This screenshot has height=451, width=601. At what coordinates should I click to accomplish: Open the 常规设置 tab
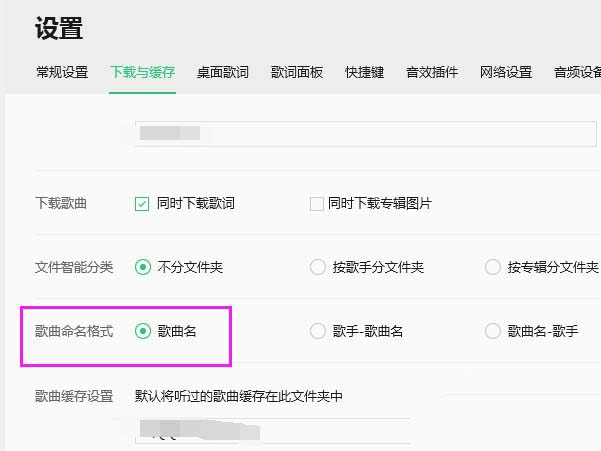62,72
